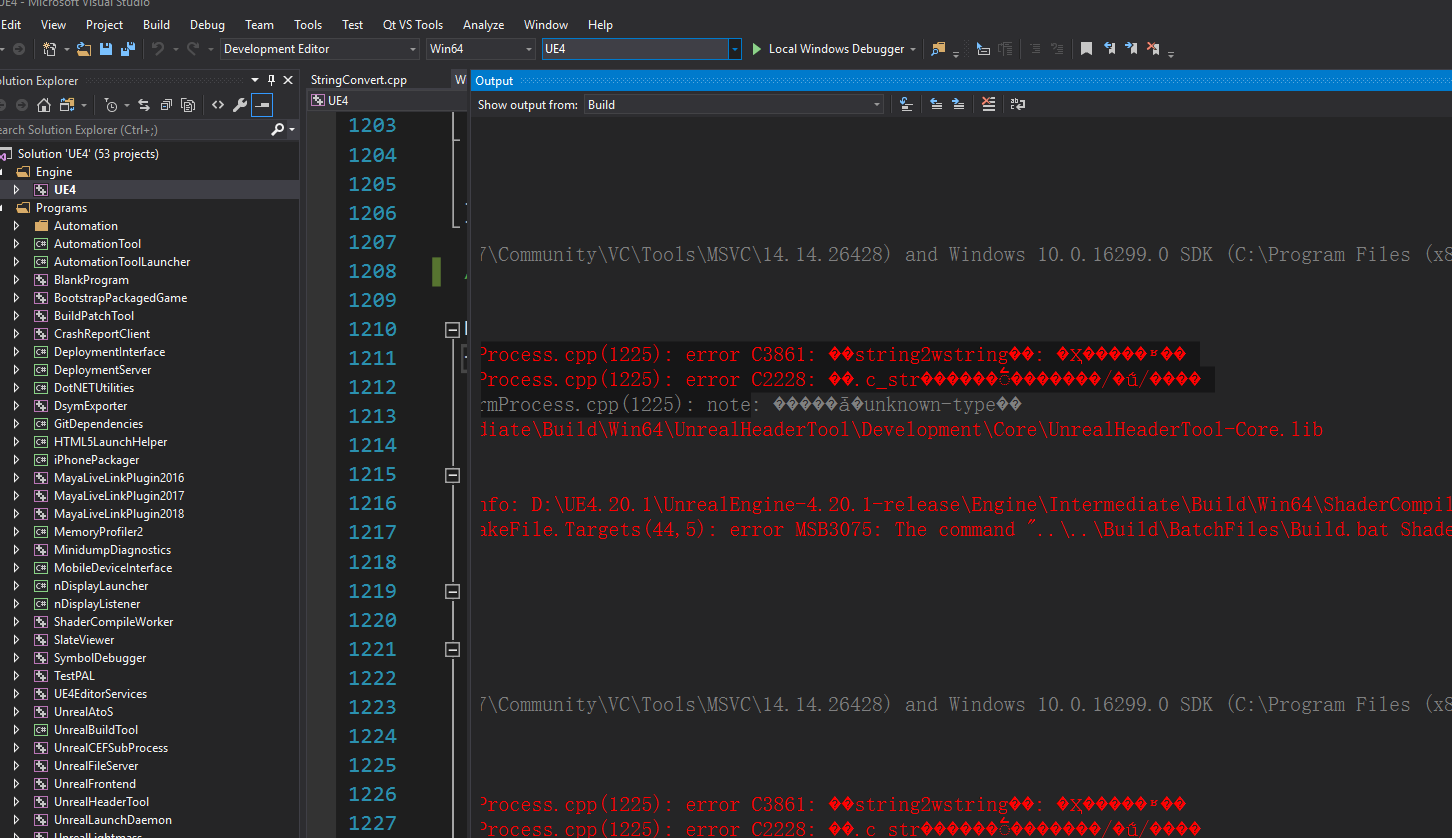
Task: Expand the ShaderCompileWorker project node
Action: tap(16, 622)
